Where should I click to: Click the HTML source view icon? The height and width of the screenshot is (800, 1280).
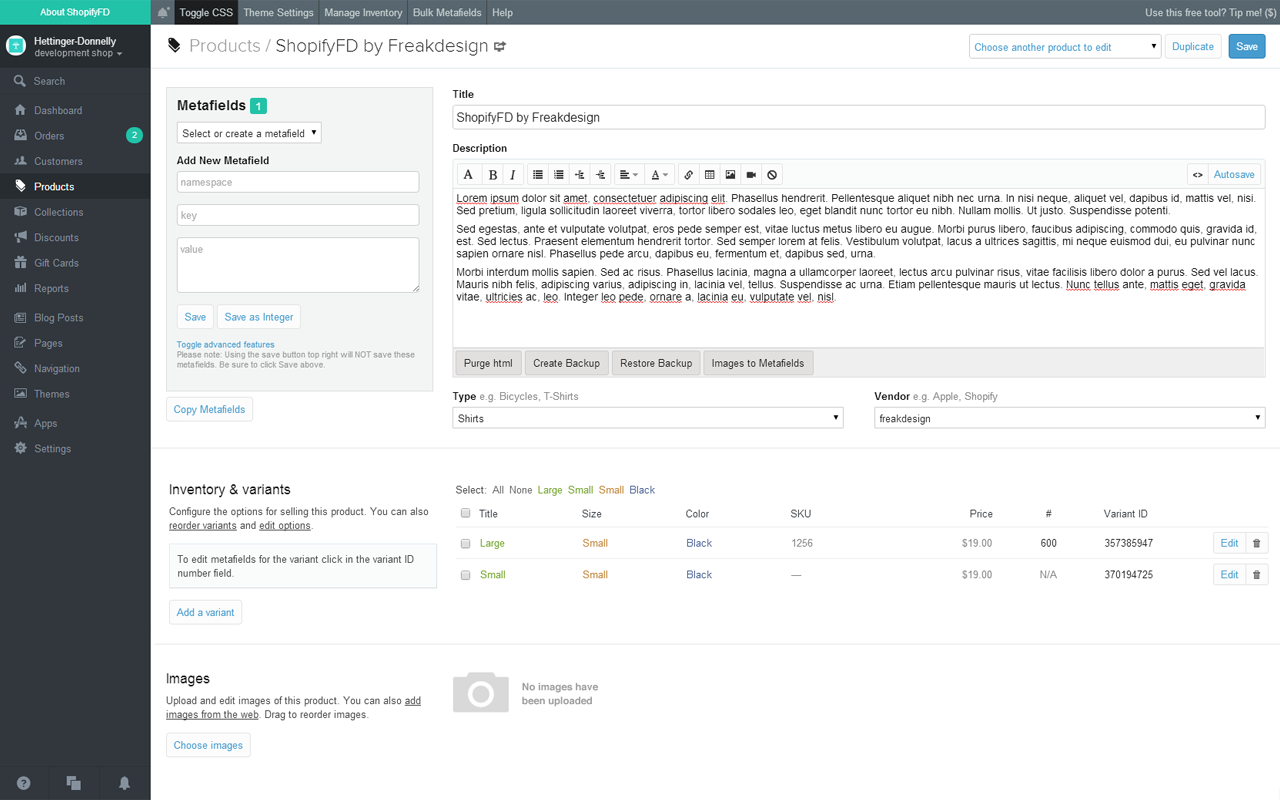1197,175
